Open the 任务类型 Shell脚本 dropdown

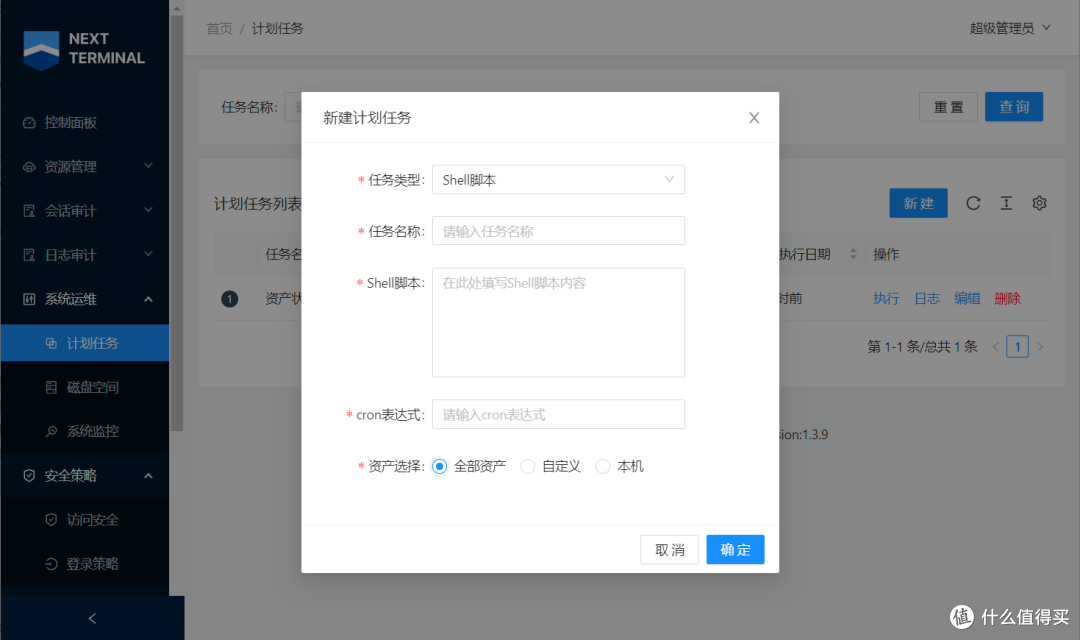(559, 180)
